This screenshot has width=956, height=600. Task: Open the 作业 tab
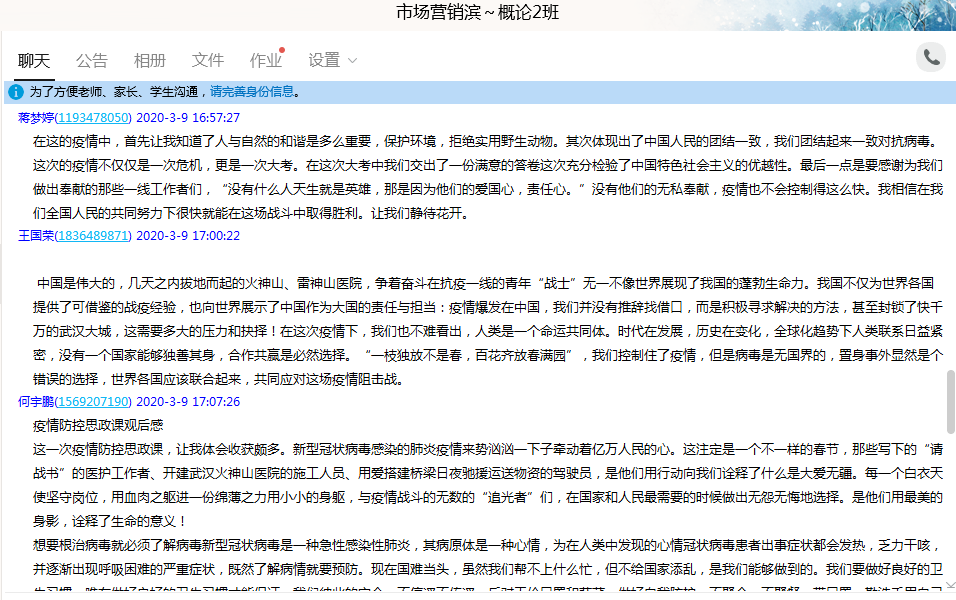(x=265, y=60)
